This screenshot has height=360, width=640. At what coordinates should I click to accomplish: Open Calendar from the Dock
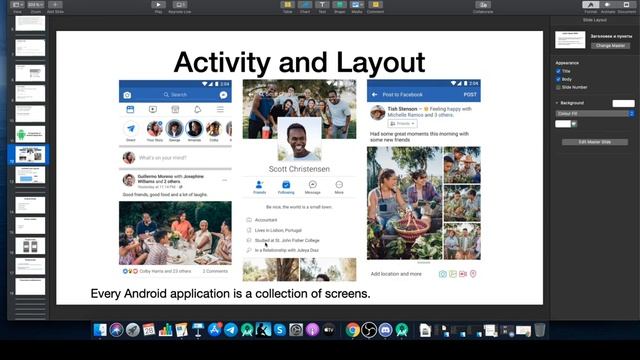149,330
